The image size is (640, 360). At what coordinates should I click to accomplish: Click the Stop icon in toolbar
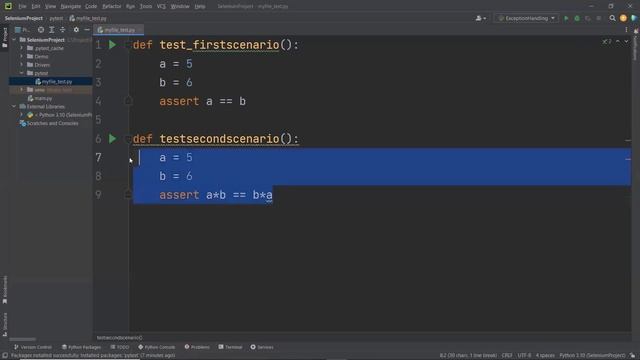[598, 18]
